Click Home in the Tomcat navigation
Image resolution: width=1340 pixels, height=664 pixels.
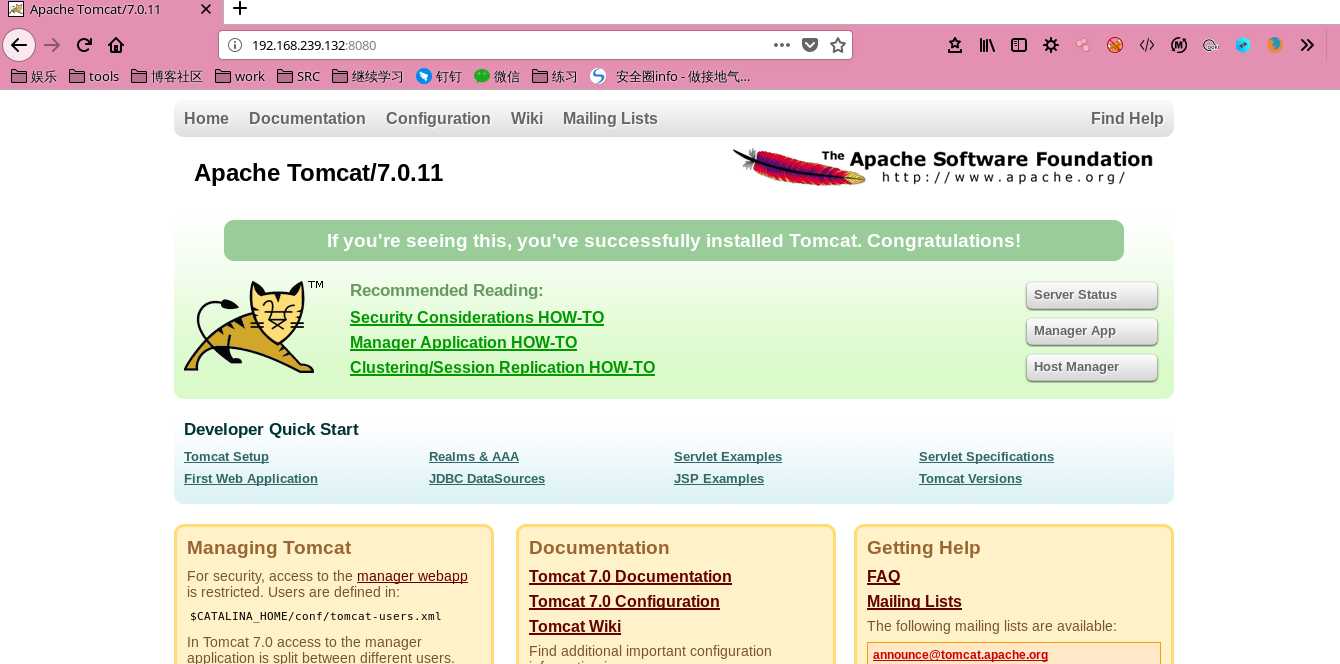tap(206, 118)
